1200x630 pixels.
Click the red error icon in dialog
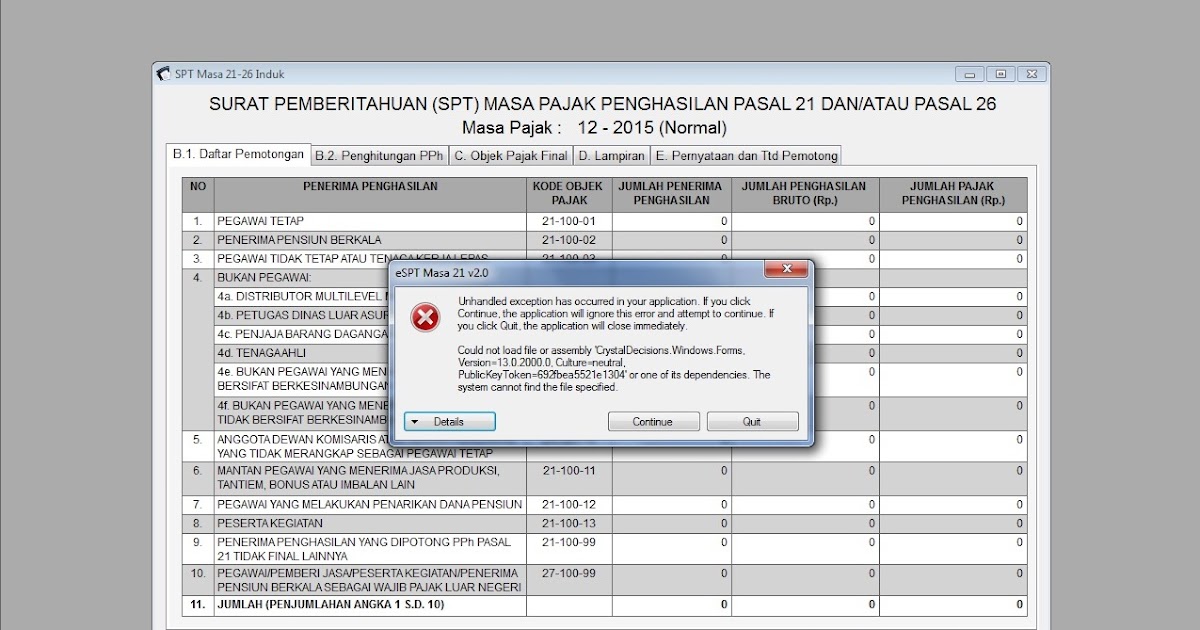[x=426, y=318]
